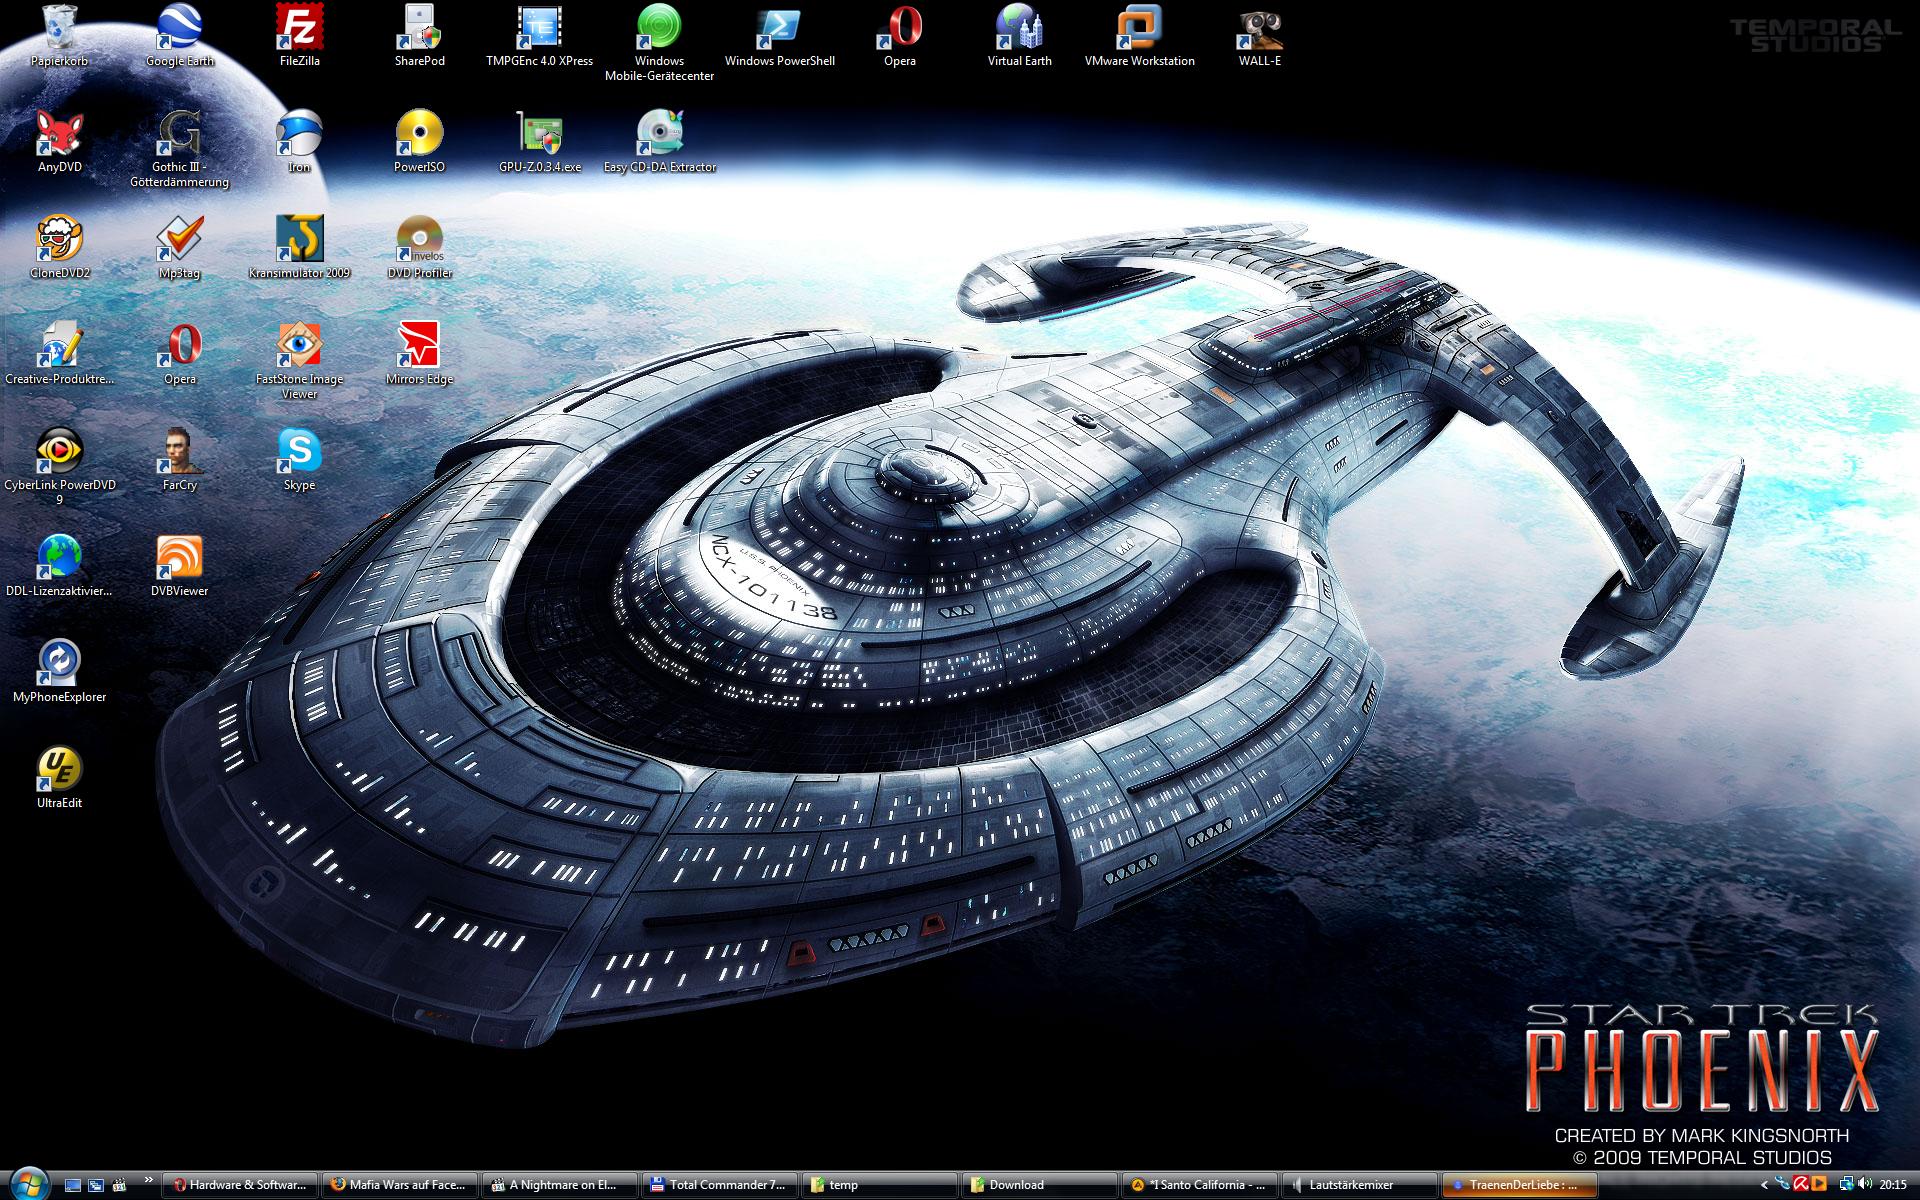Launch CloneDVD2 sheep icon

coord(59,240)
